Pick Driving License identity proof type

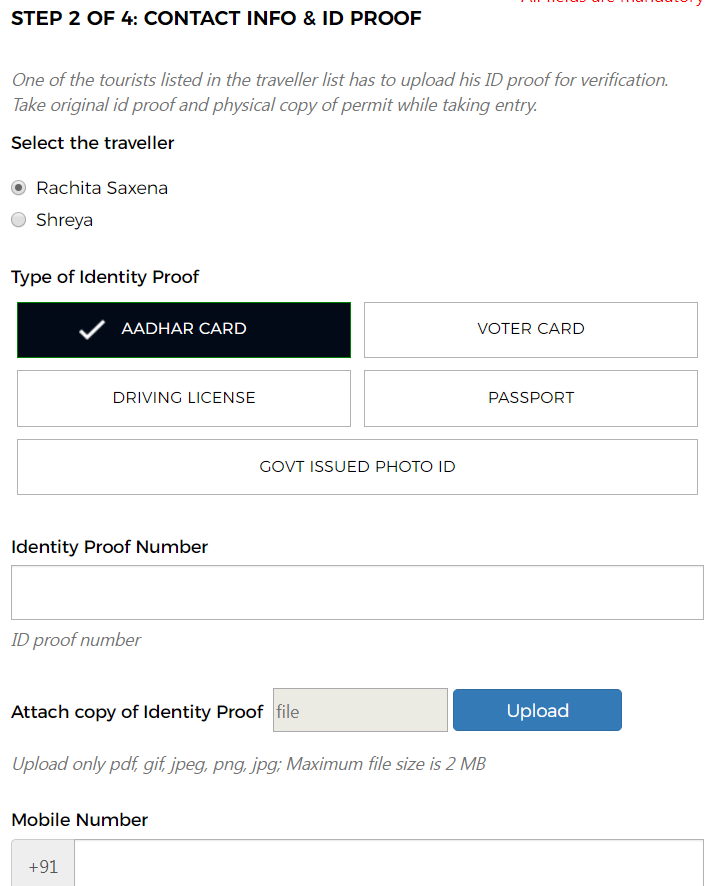click(x=184, y=398)
